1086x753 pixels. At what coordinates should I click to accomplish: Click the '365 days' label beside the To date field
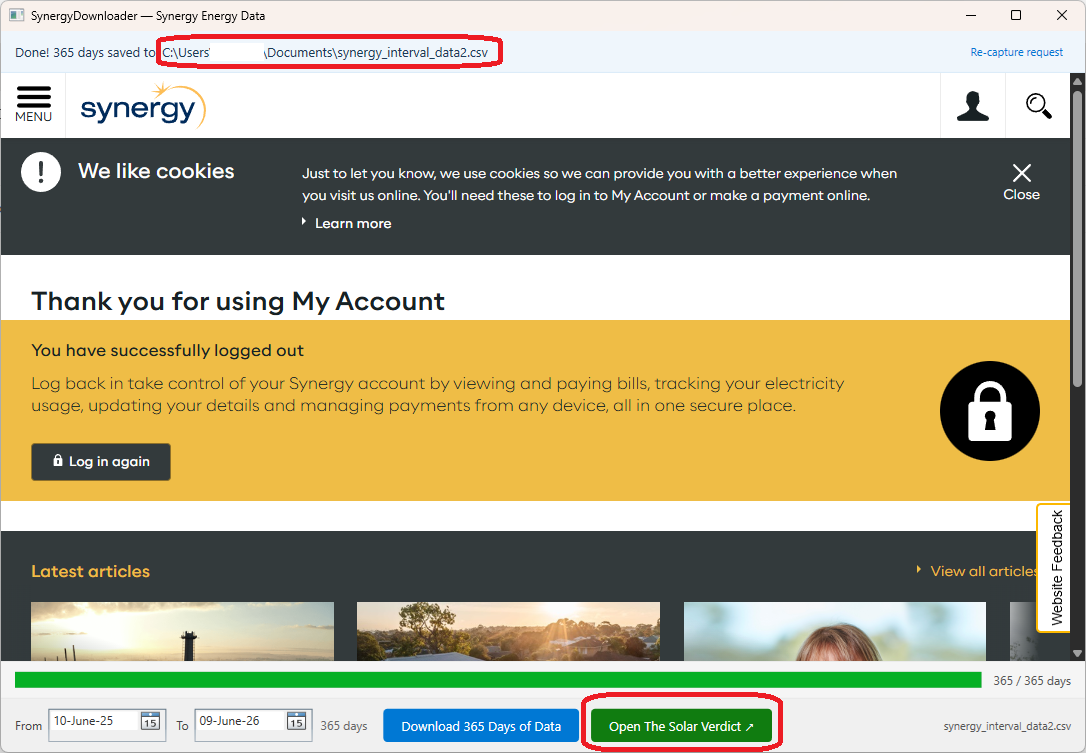point(344,726)
